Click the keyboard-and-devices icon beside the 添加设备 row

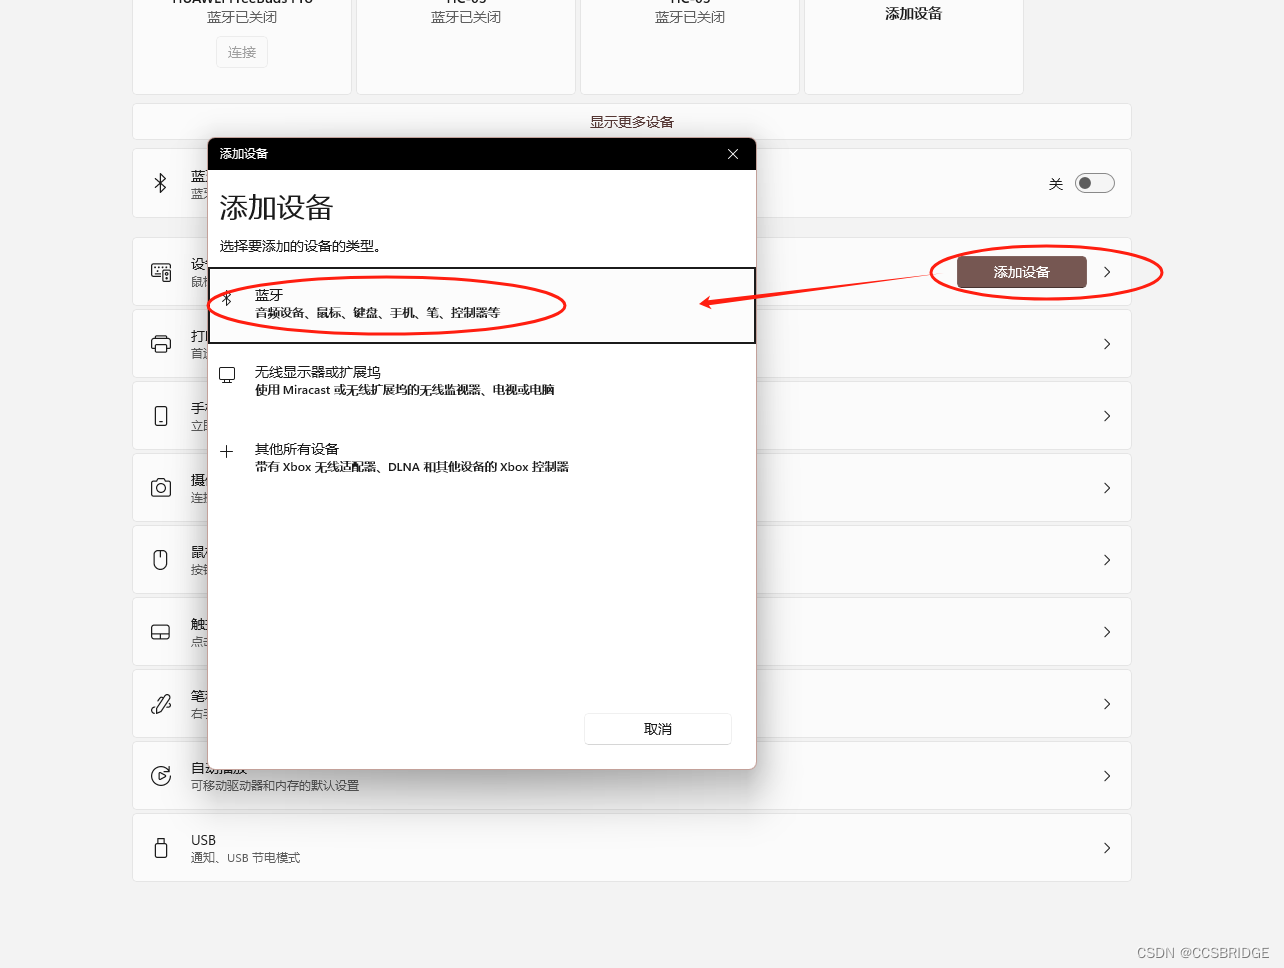coord(161,272)
